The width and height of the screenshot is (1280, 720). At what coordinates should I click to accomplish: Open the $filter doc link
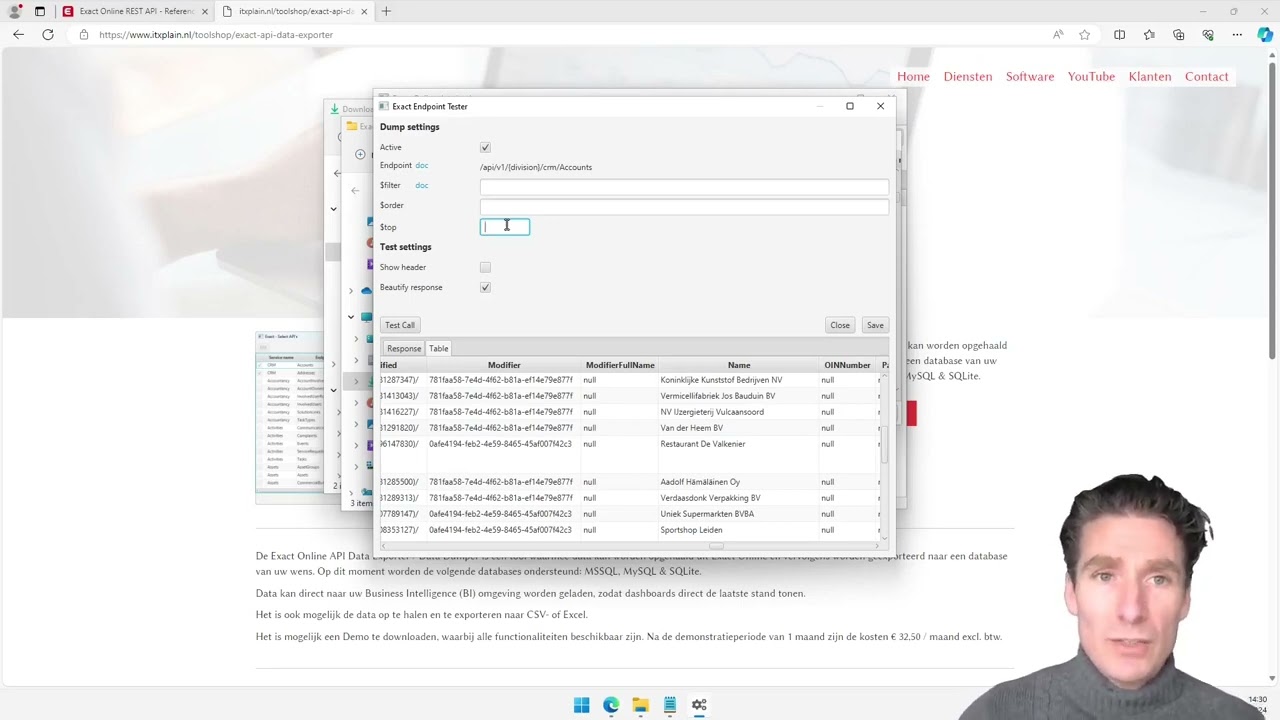422,185
